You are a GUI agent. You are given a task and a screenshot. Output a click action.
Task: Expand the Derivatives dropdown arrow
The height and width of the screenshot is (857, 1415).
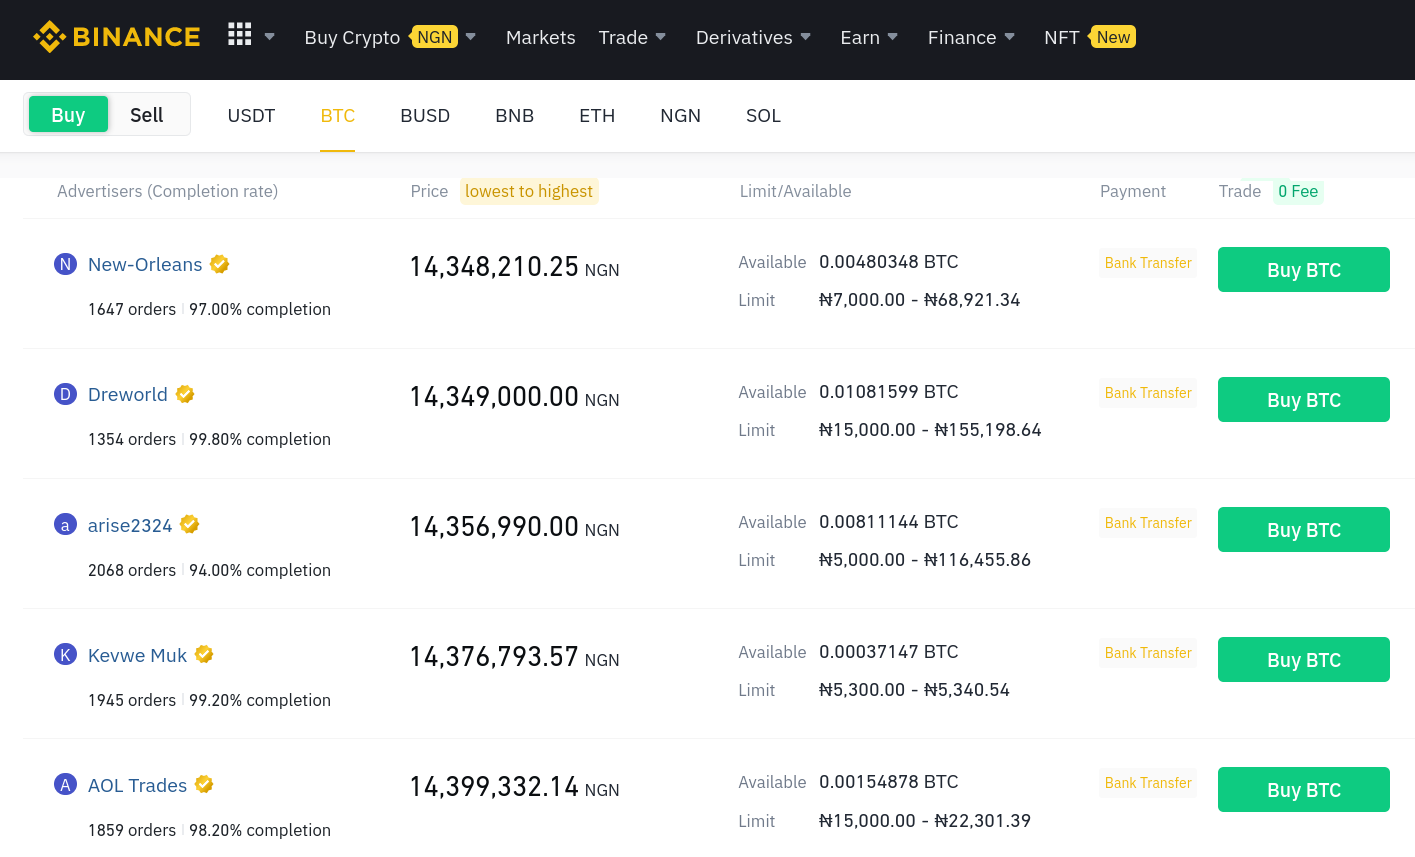806,37
